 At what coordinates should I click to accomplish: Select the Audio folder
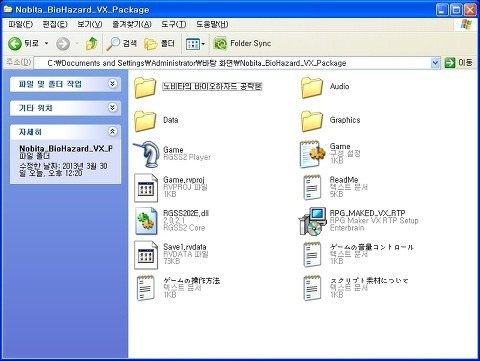[325, 87]
